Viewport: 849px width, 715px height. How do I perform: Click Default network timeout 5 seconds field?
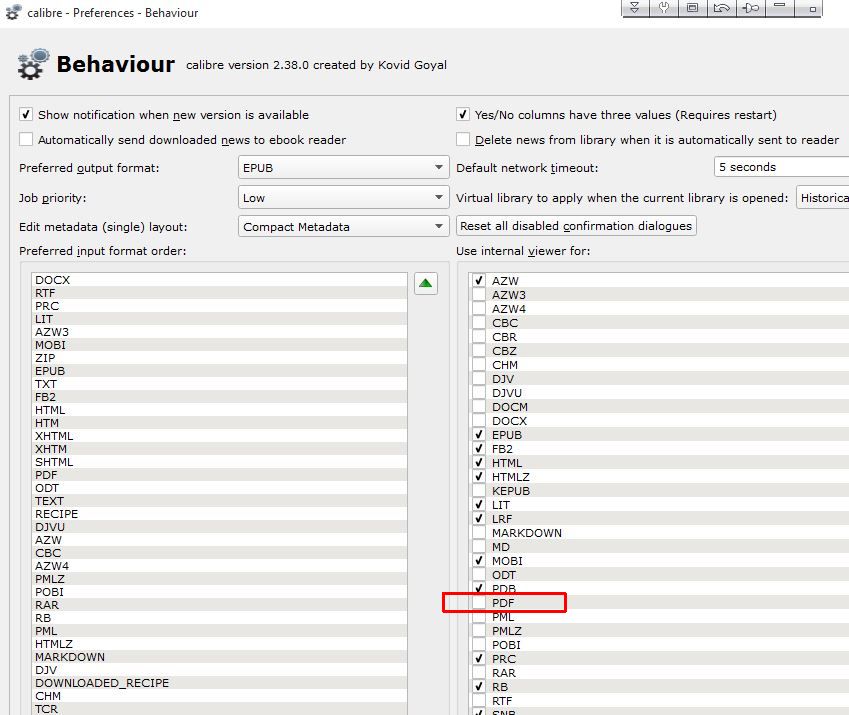[781, 167]
